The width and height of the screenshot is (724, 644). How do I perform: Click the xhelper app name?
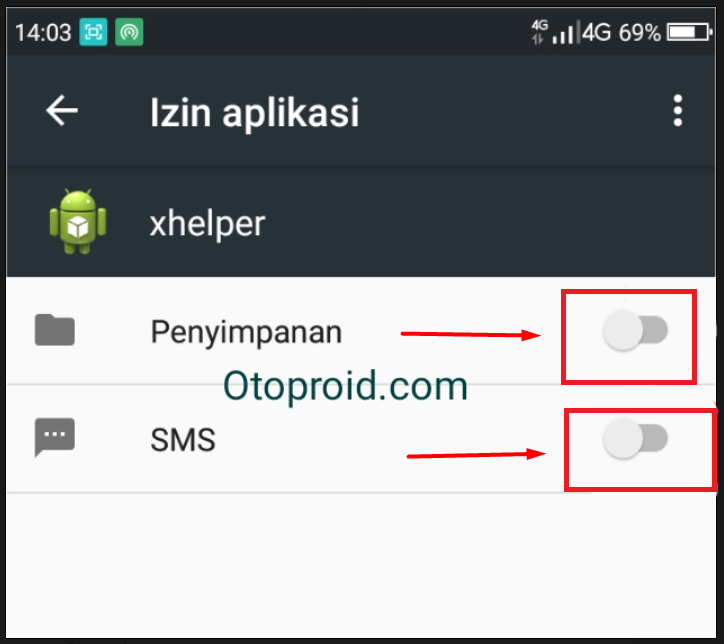(x=207, y=223)
